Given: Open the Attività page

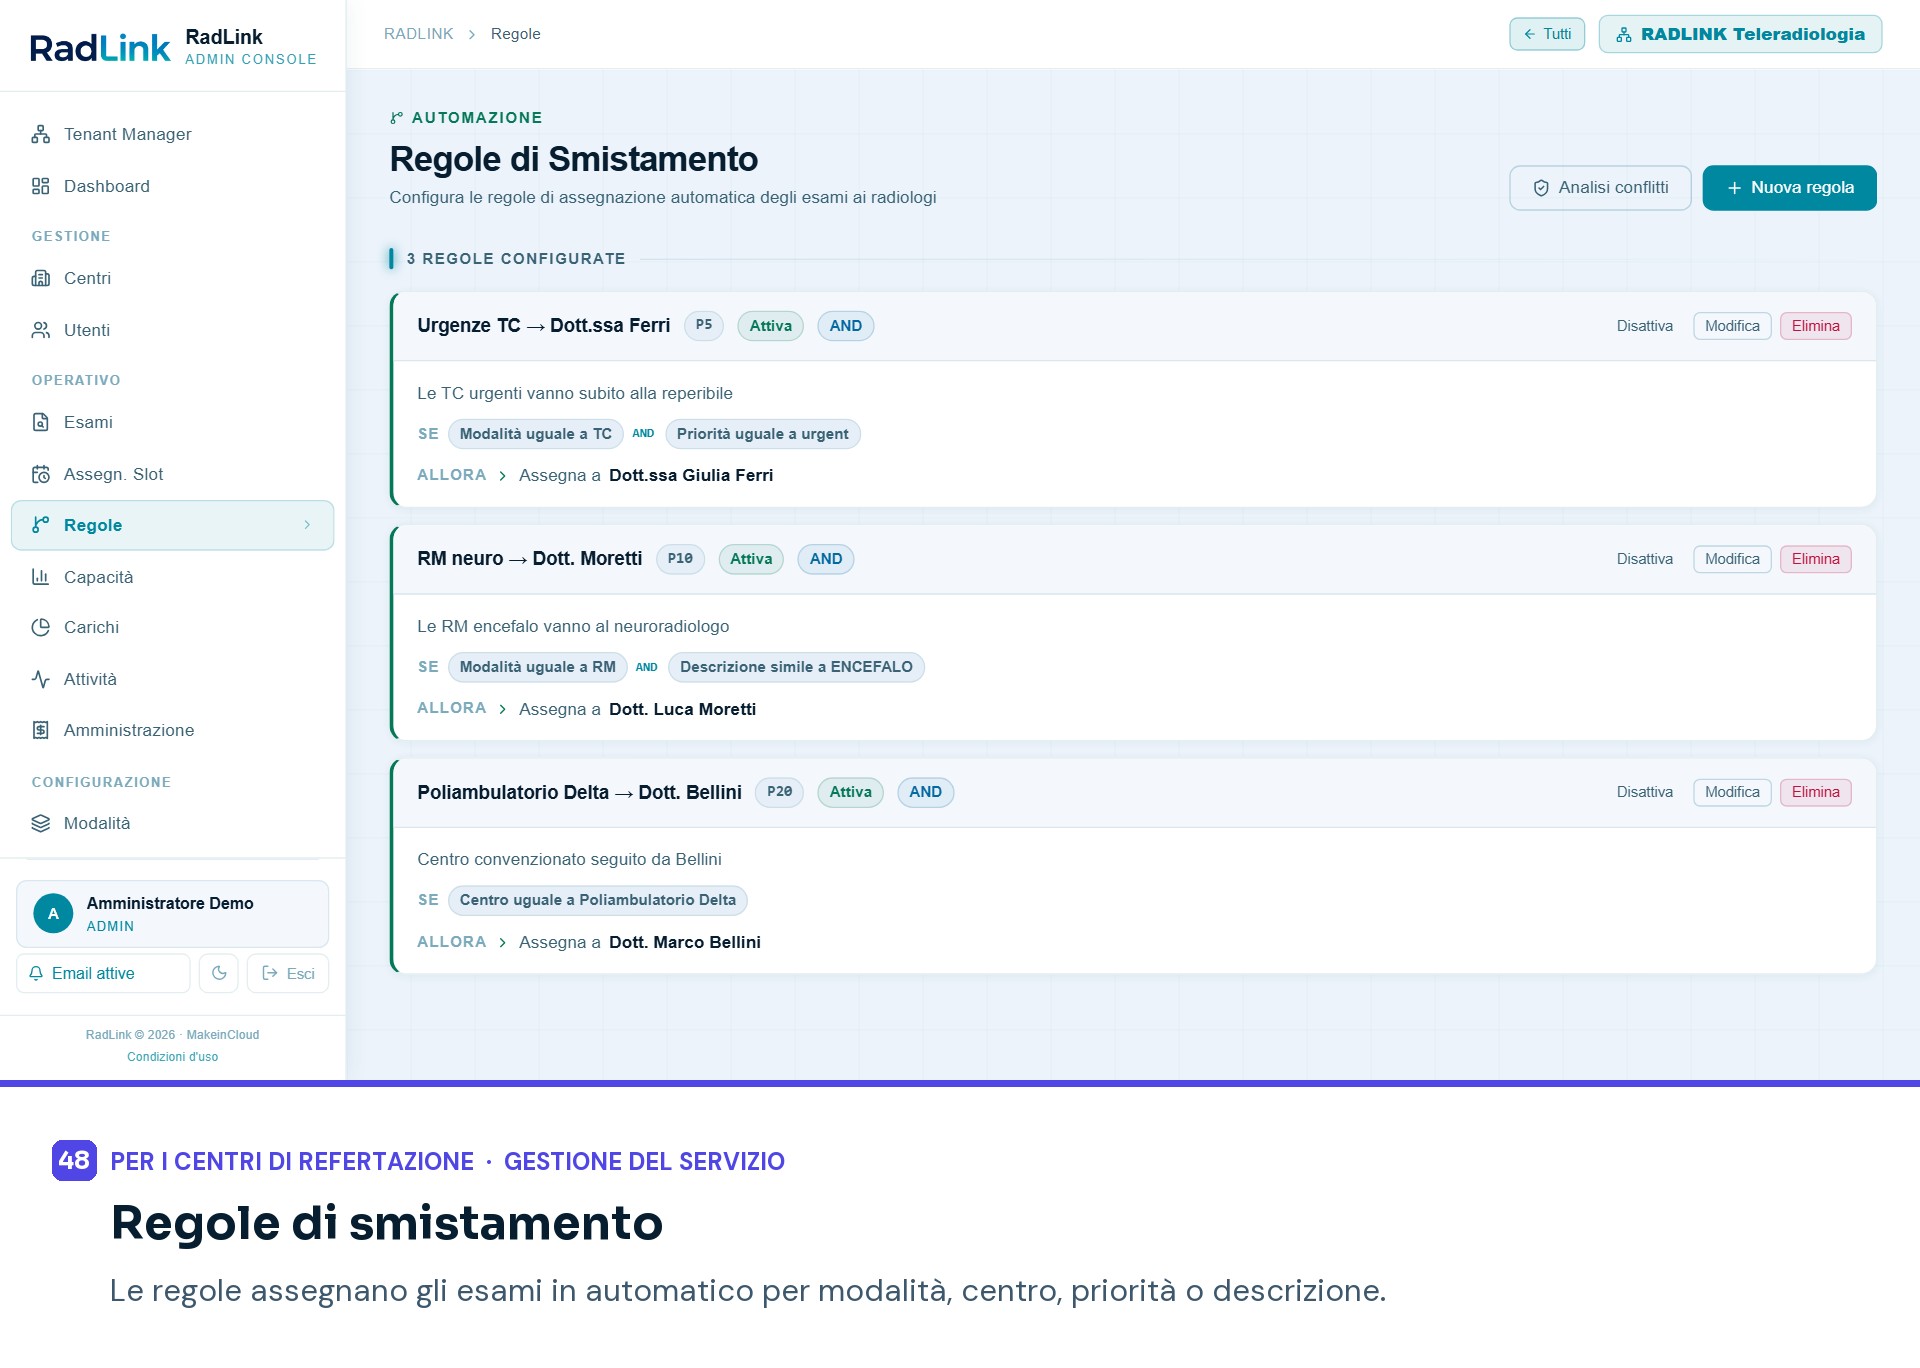Looking at the screenshot, I should click(172, 679).
